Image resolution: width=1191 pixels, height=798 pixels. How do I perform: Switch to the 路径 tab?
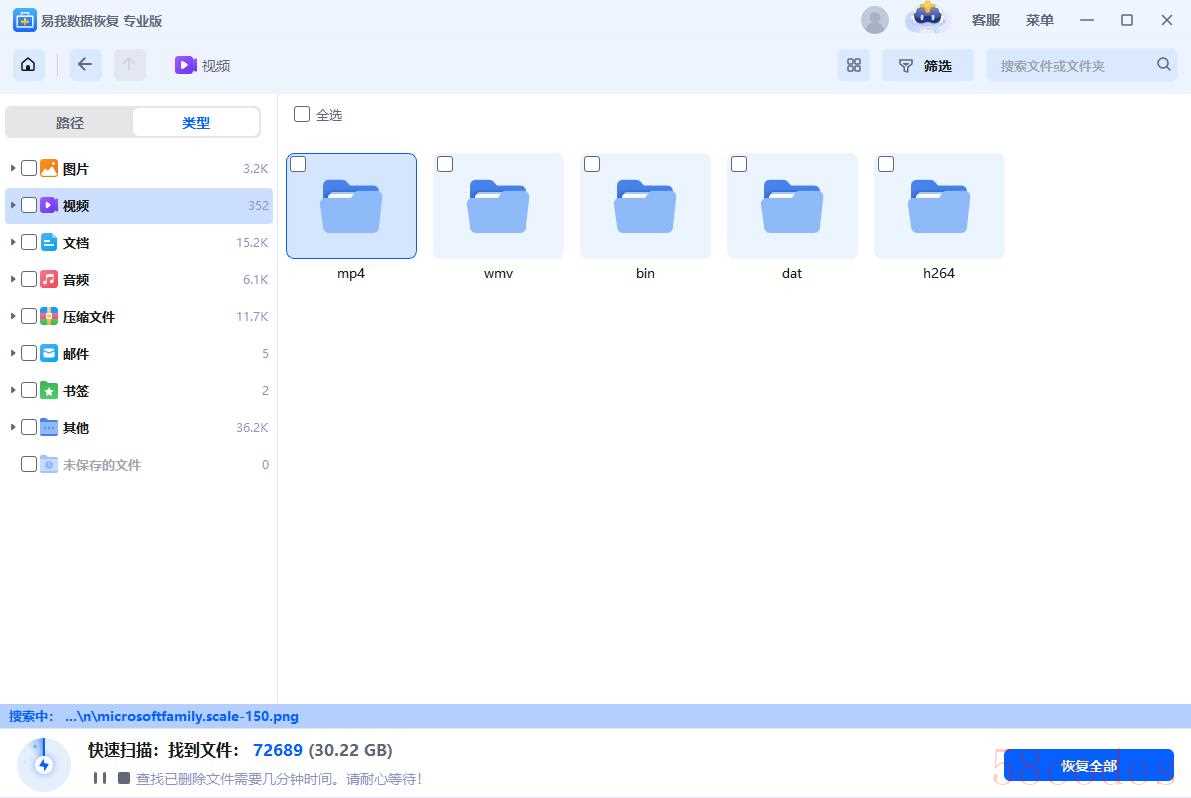coord(70,123)
